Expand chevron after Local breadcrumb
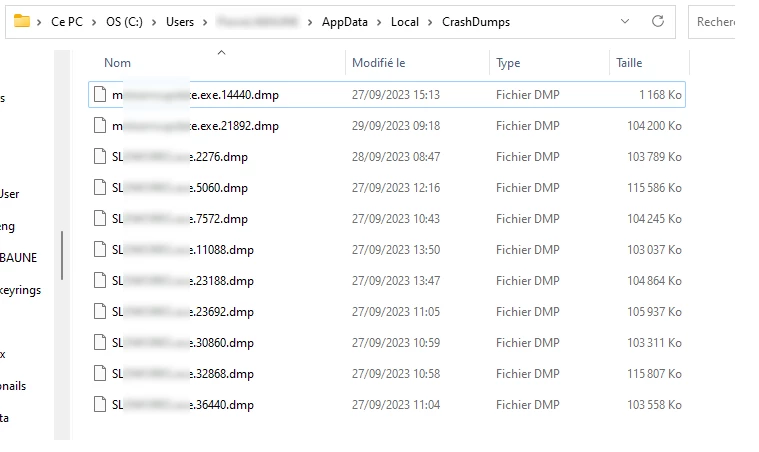Image resolution: width=759 pixels, height=452 pixels. click(x=430, y=22)
